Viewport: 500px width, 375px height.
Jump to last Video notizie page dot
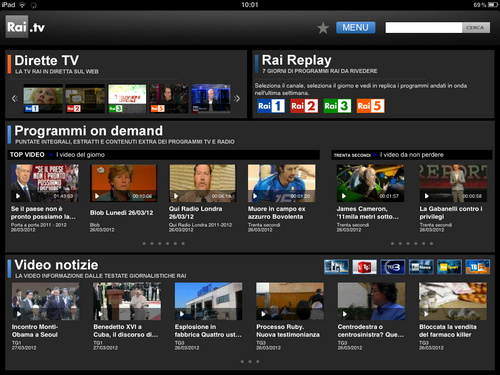tap(258, 362)
